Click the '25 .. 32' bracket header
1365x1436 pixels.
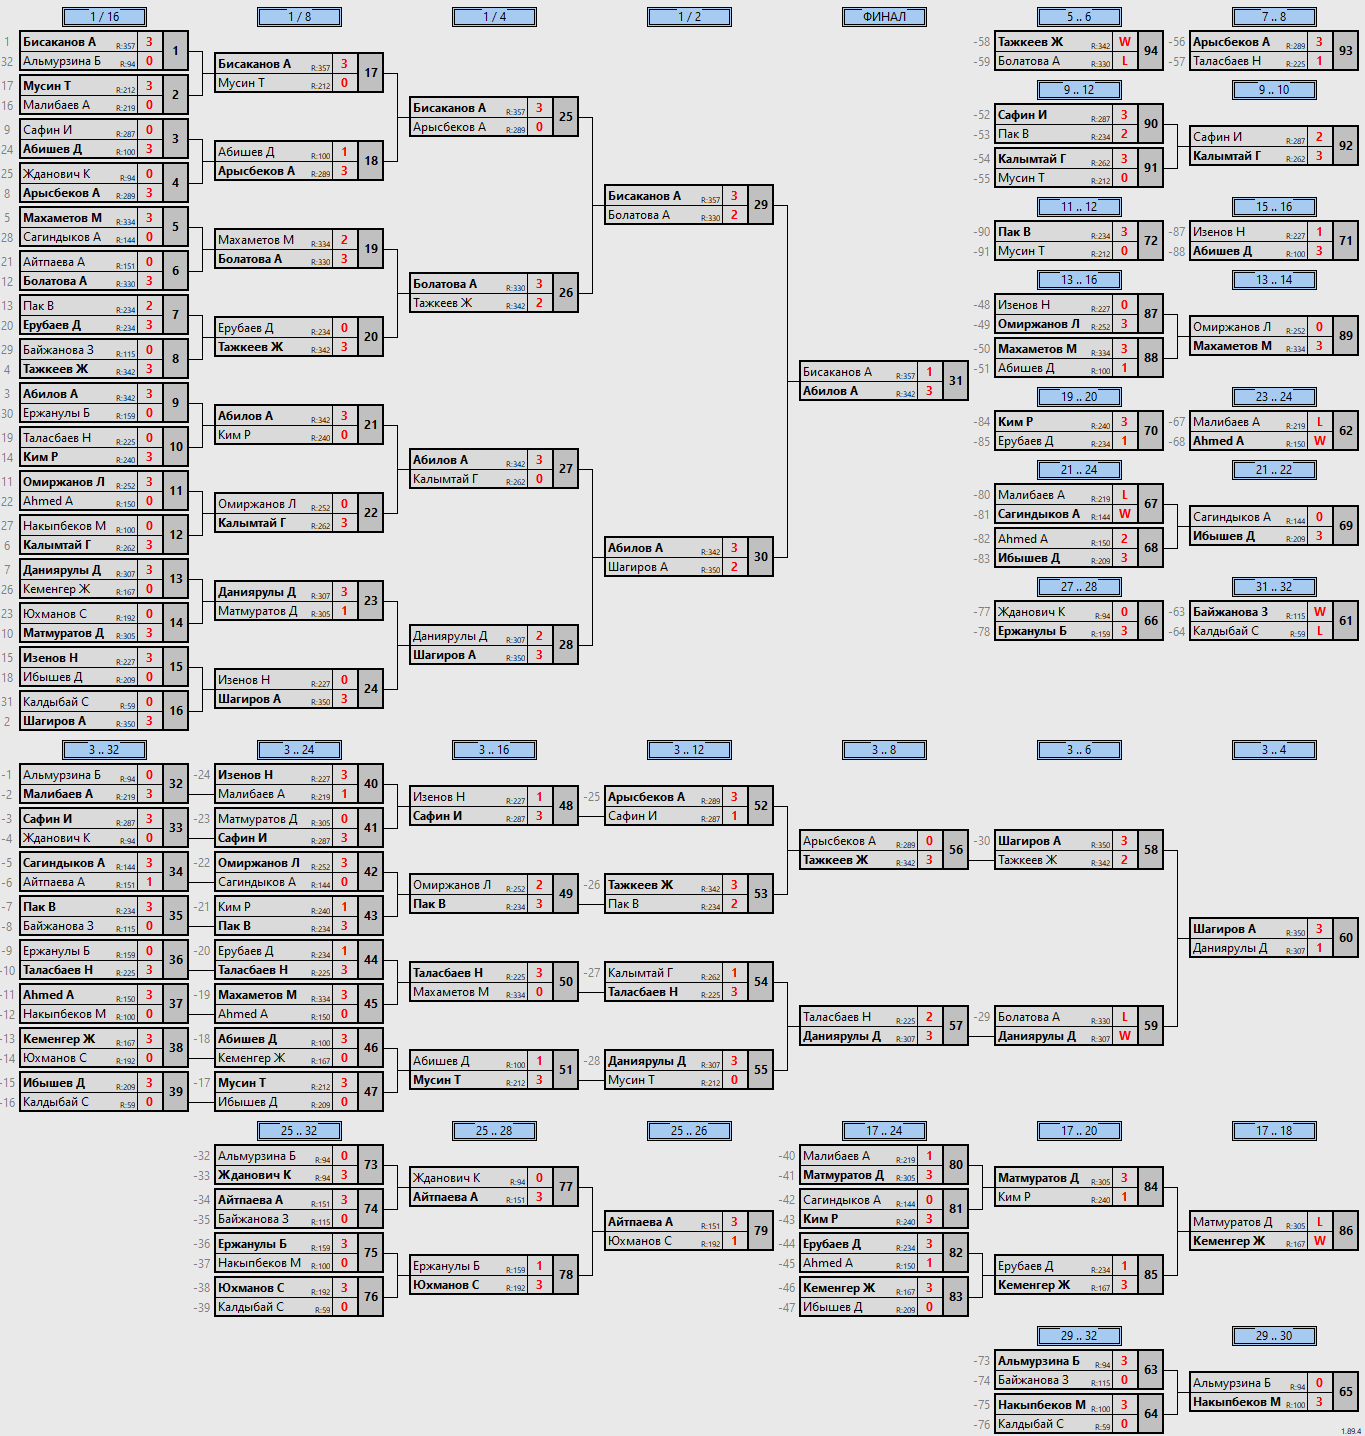coord(299,1130)
